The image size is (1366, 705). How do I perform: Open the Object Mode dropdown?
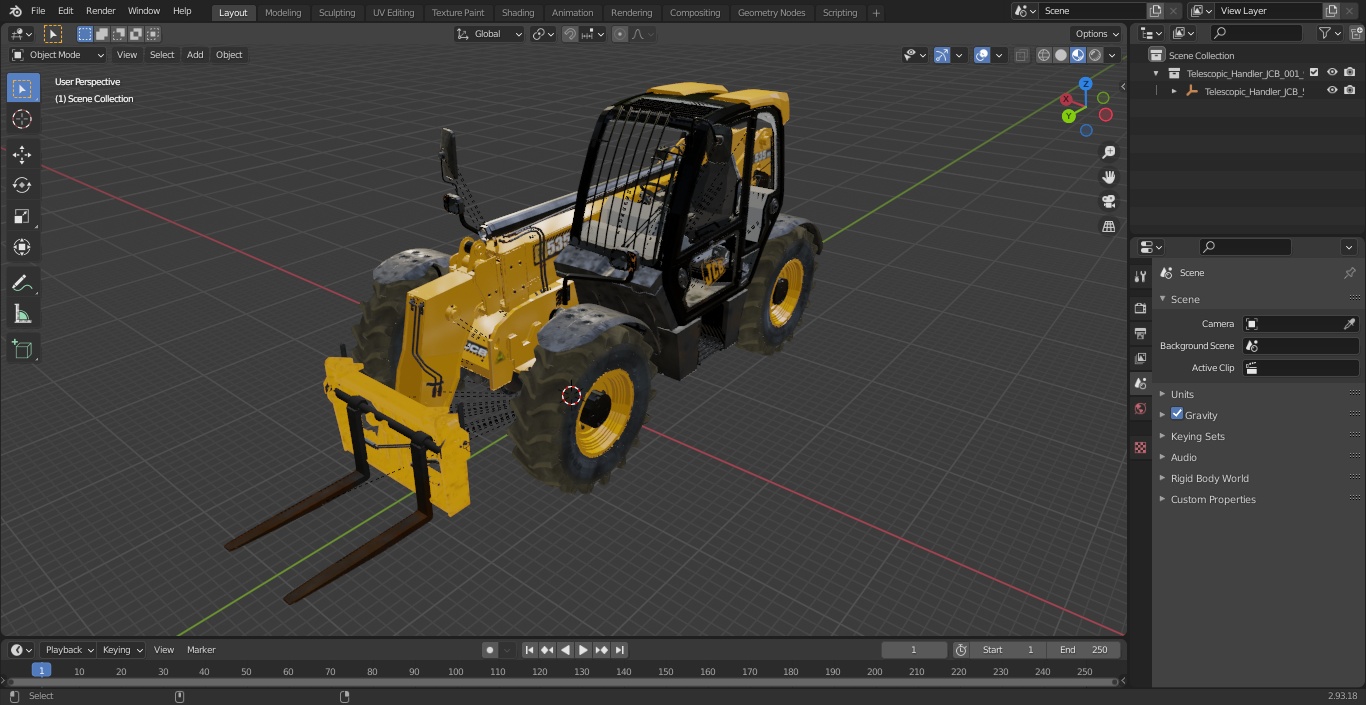(58, 55)
